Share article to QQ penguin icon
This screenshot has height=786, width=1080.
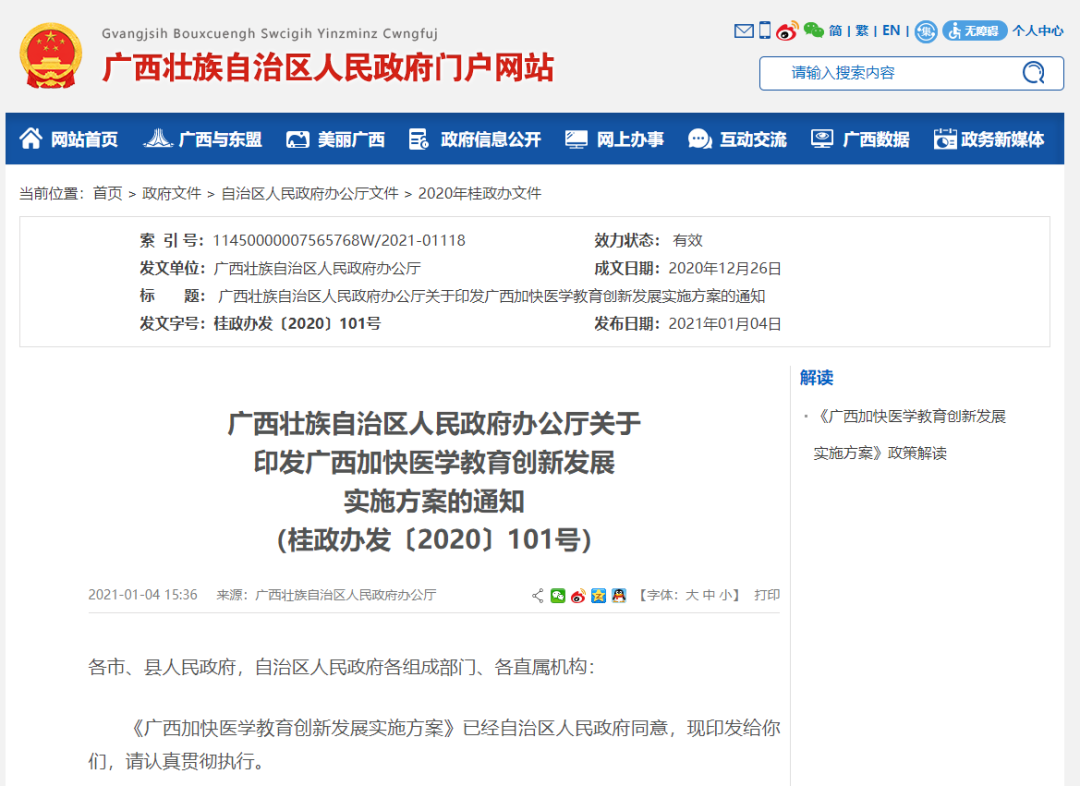(x=619, y=595)
